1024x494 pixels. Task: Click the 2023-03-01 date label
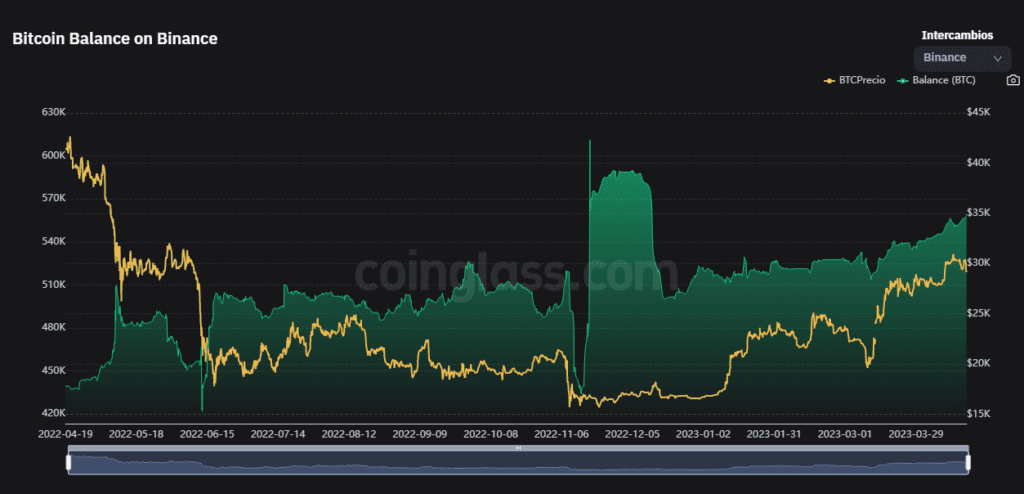845,434
